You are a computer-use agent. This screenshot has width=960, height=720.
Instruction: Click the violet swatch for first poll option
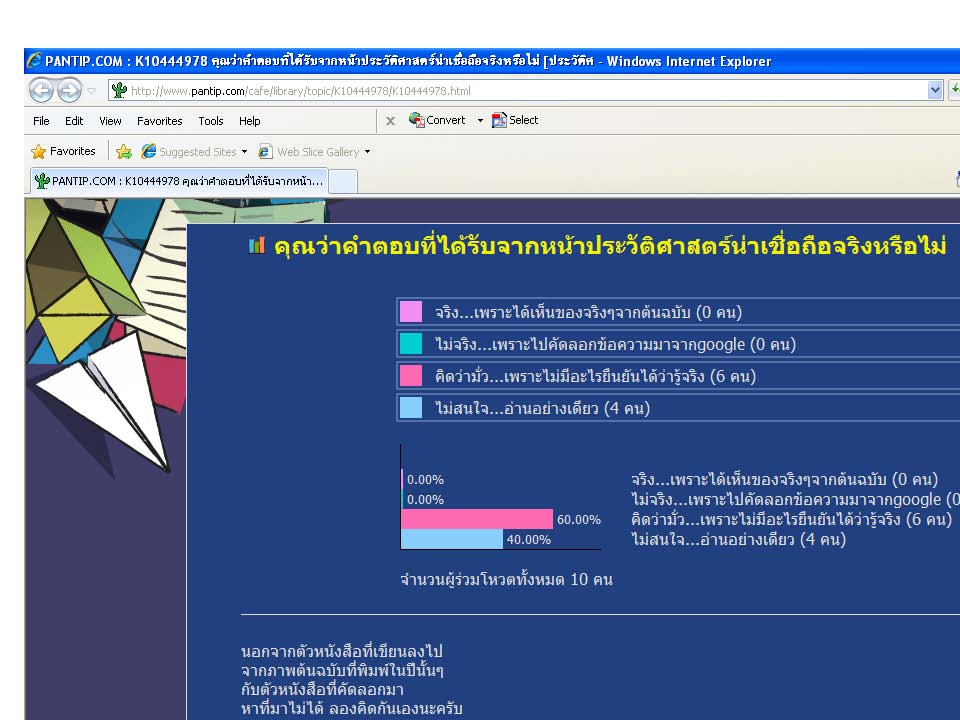coord(411,312)
